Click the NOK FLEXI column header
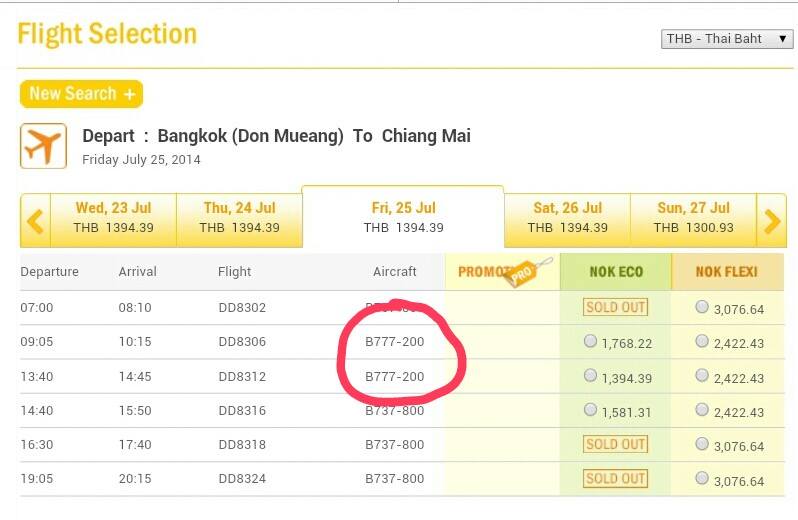 (727, 272)
